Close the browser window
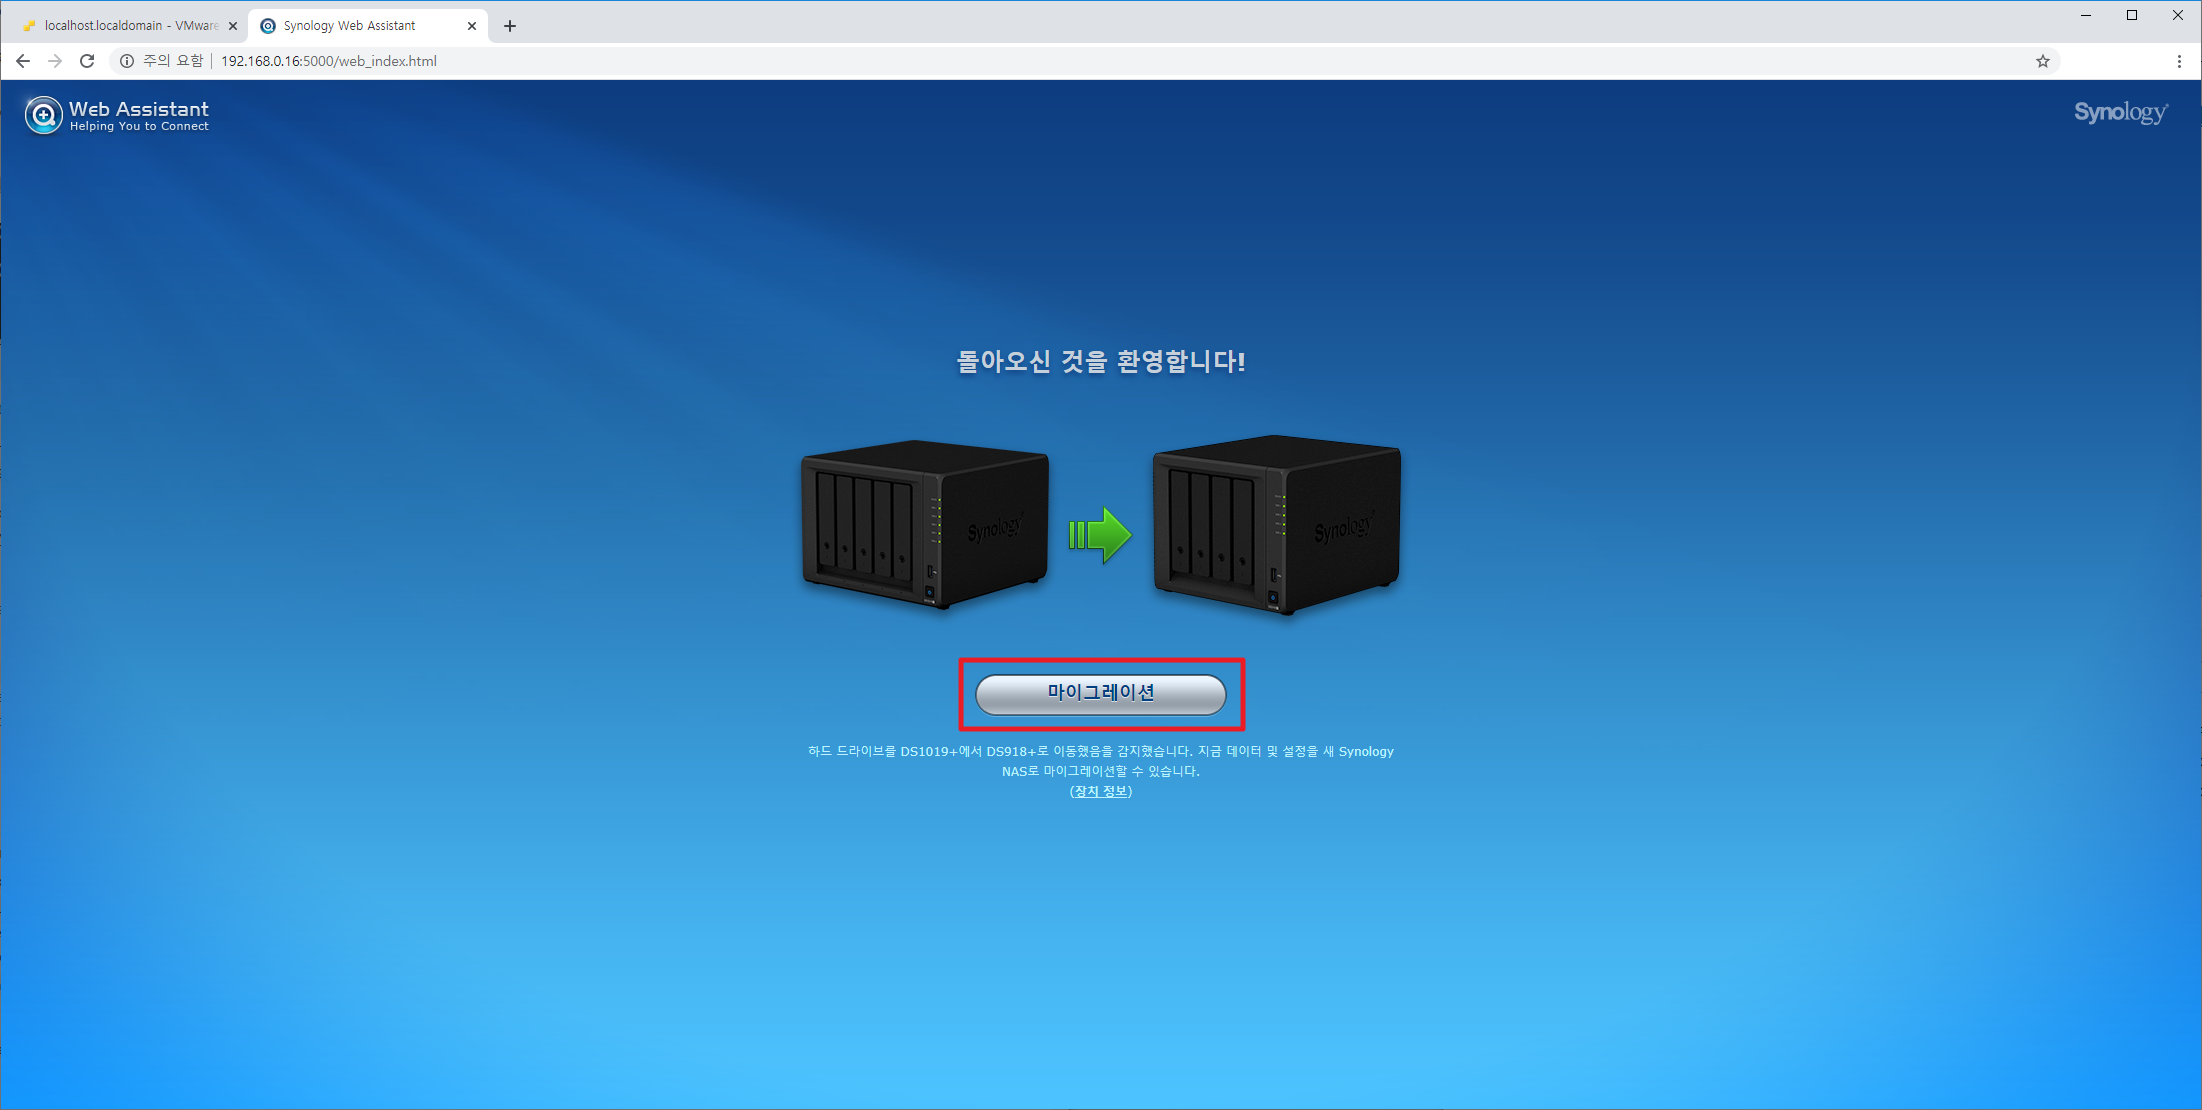 click(2178, 15)
